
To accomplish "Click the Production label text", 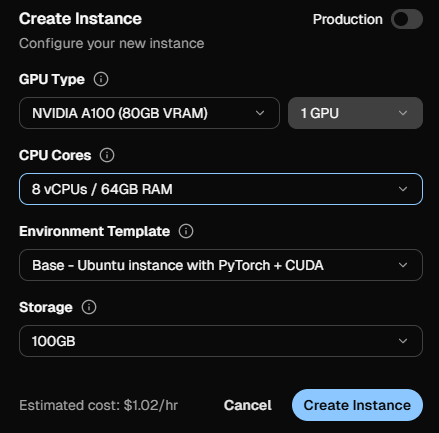I will pos(348,19).
